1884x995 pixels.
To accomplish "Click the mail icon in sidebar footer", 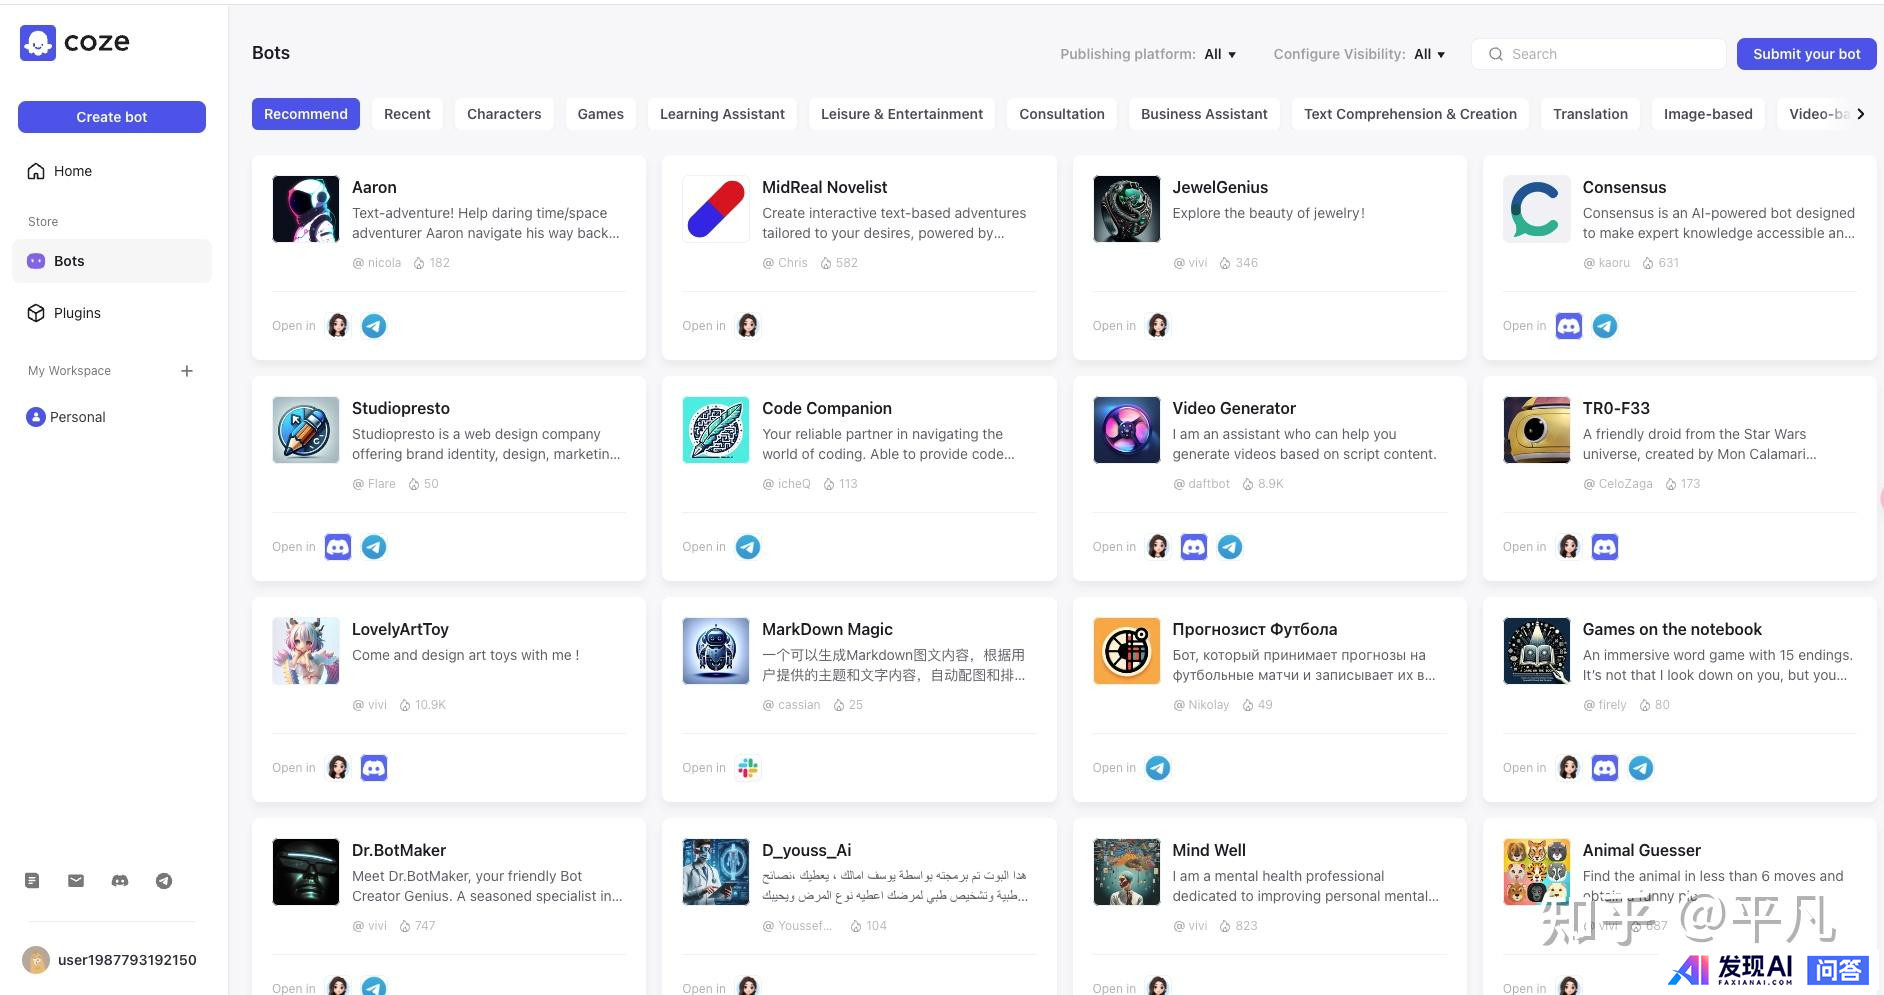I will pyautogui.click(x=76, y=881).
